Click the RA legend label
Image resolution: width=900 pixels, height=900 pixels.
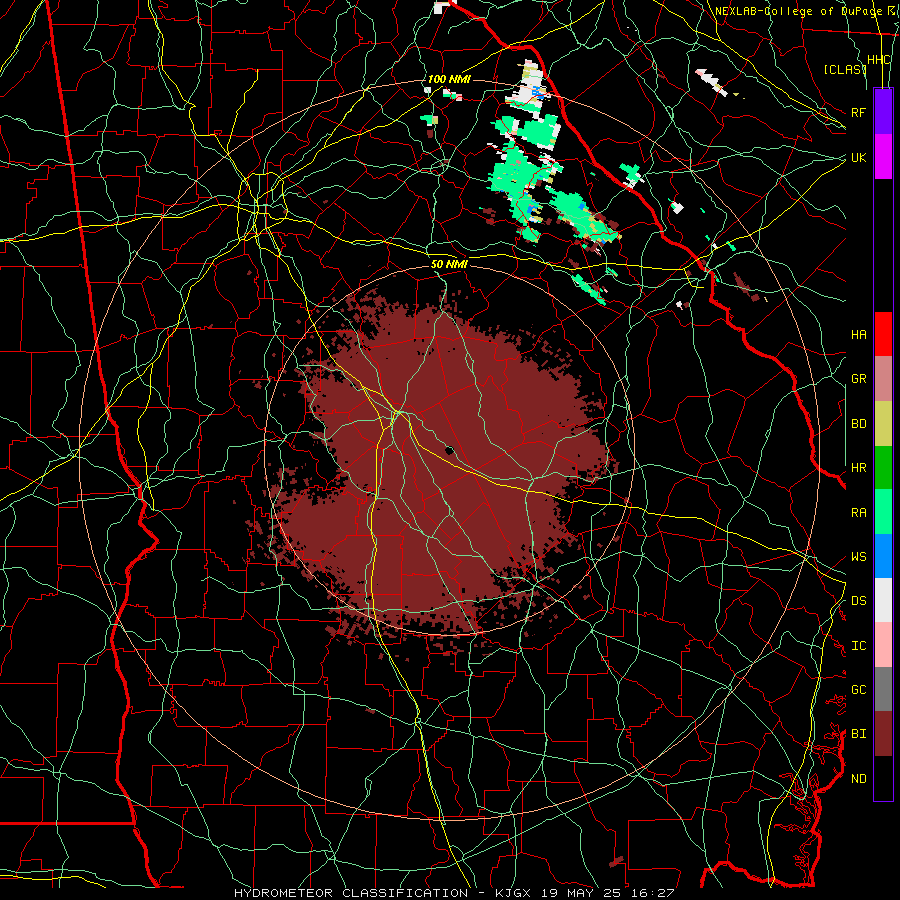[x=858, y=512]
